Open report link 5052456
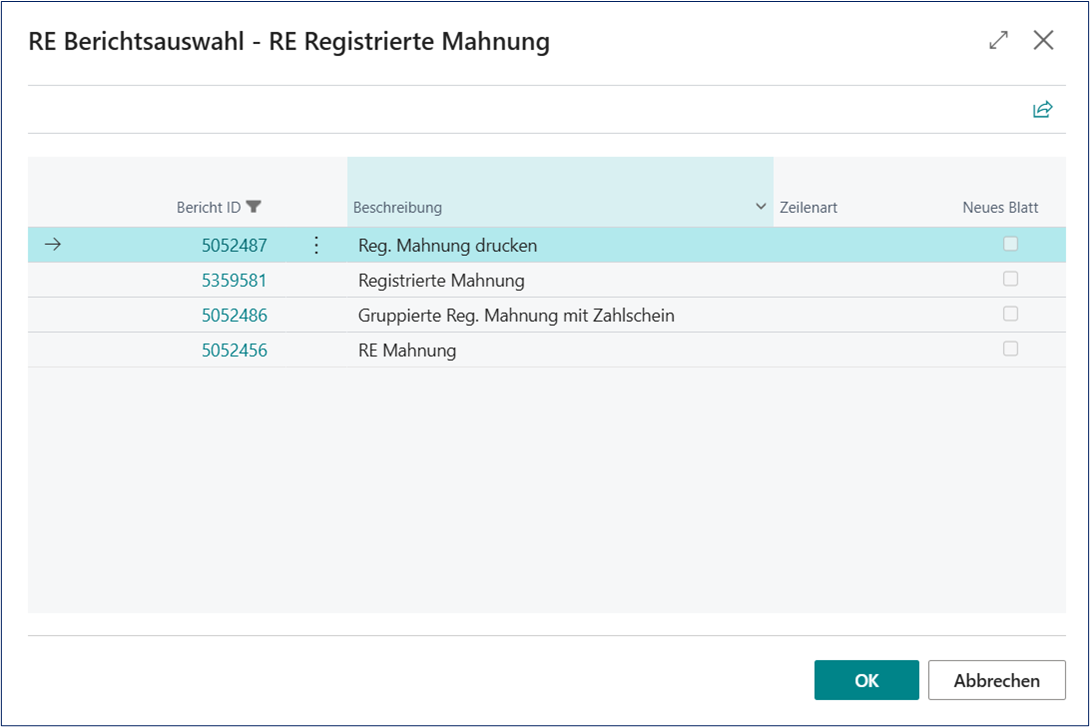This screenshot has height=727, width=1090. pyautogui.click(x=234, y=350)
